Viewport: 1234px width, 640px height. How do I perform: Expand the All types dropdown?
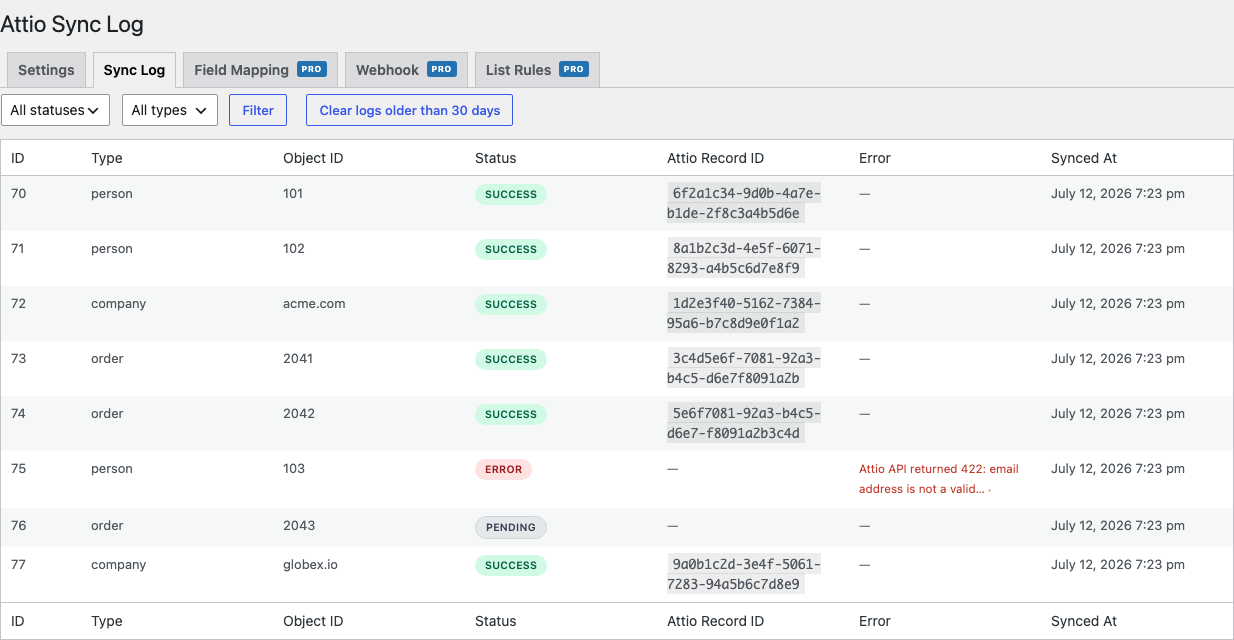pos(170,110)
